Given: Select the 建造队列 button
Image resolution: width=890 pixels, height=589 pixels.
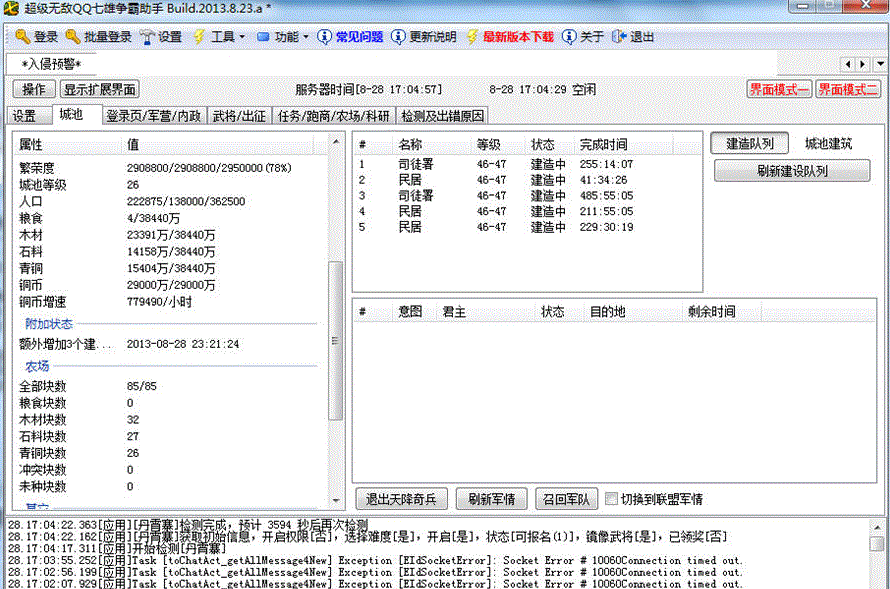Looking at the screenshot, I should [x=750, y=144].
